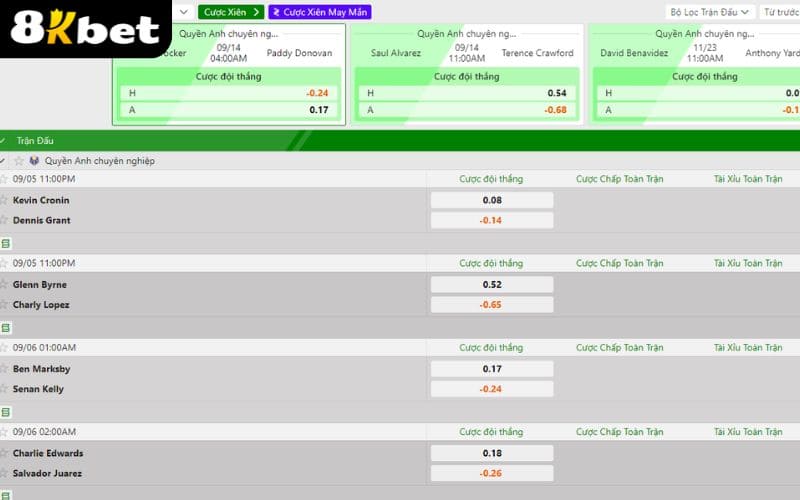Click the boxing league icon beside Quyền Anh
The height and width of the screenshot is (500, 800).
pyautogui.click(x=34, y=161)
